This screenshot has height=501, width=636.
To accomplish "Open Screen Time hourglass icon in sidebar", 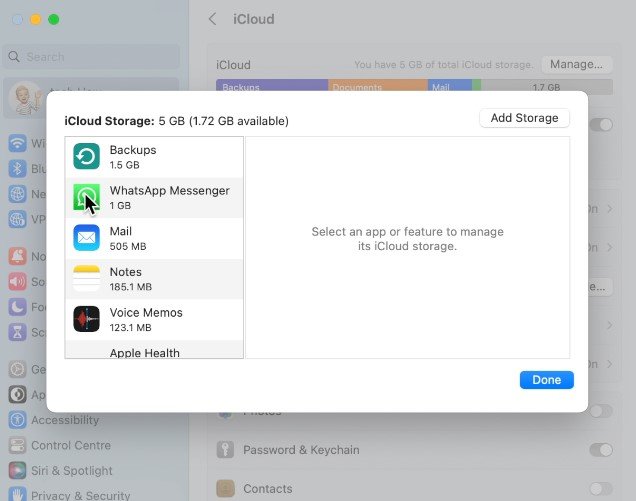I will (x=17, y=332).
